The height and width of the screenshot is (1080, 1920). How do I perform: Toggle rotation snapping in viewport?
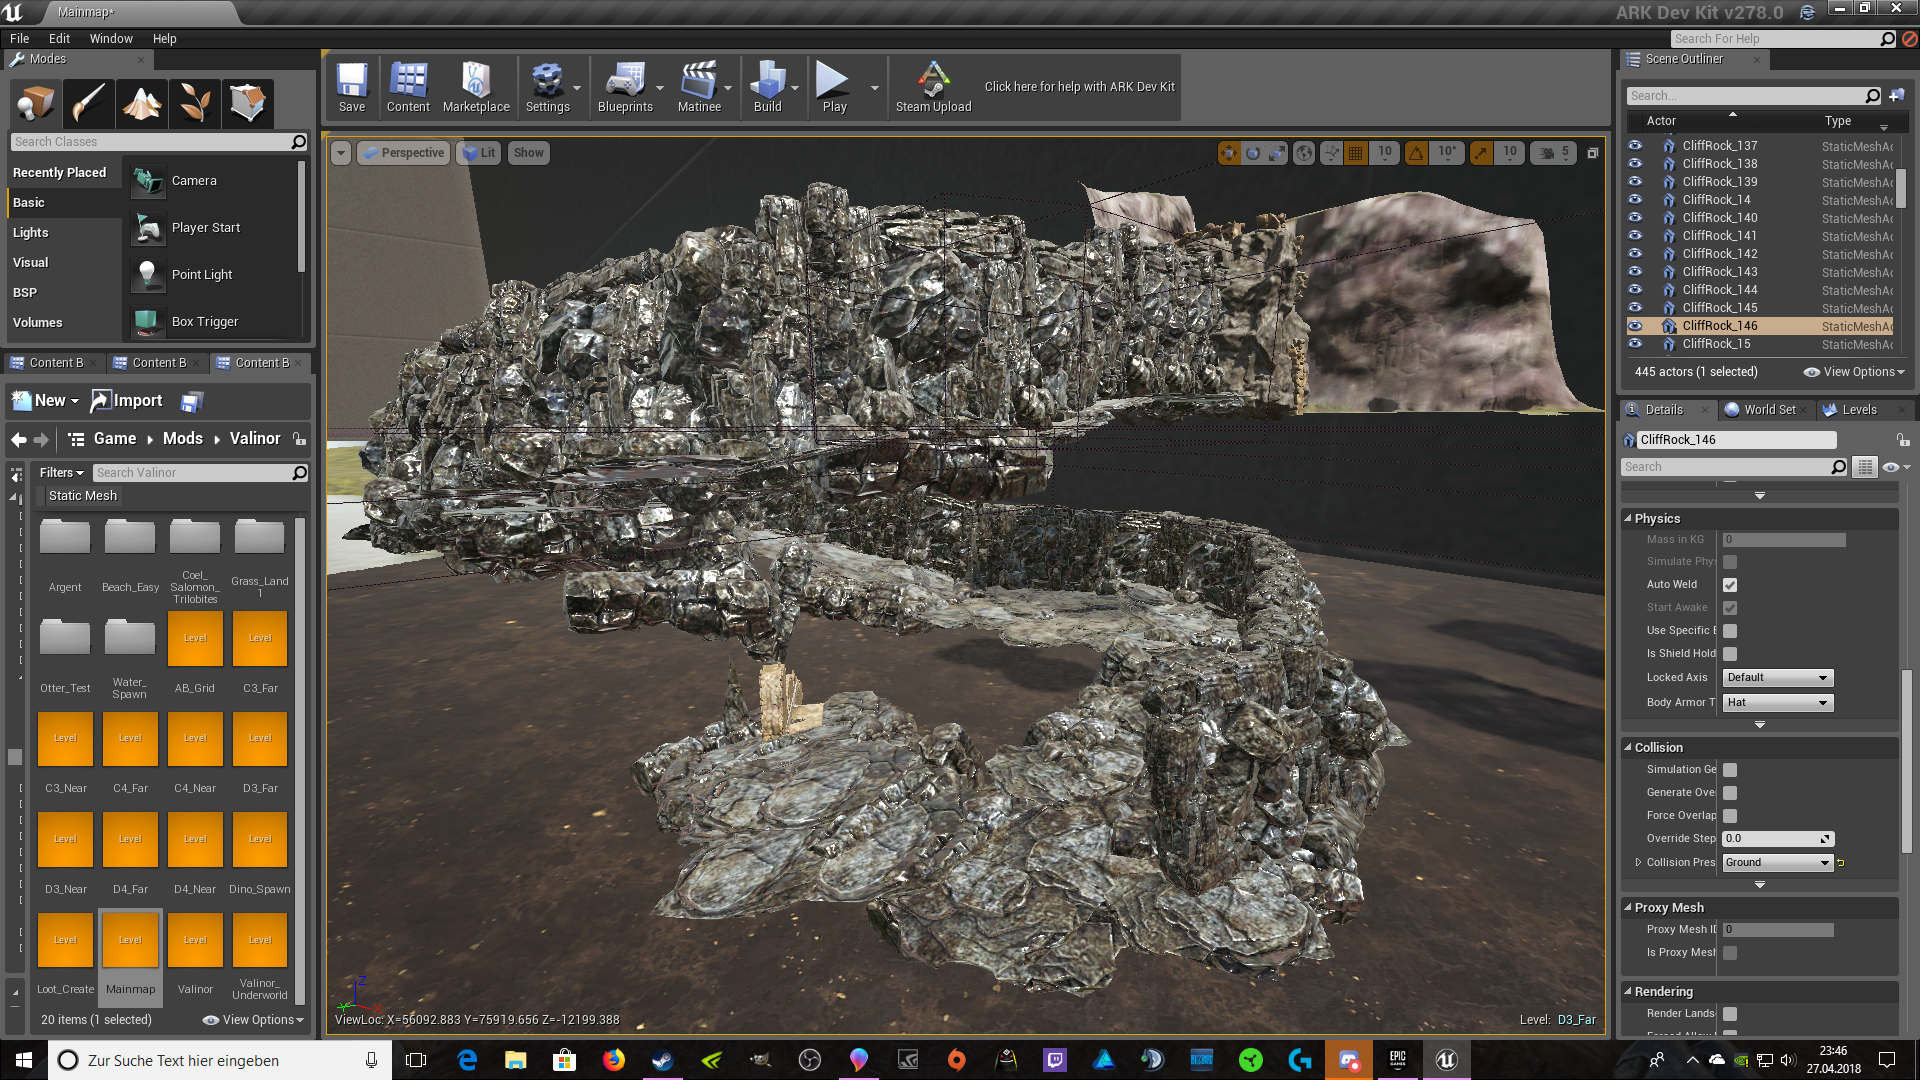click(x=1416, y=153)
